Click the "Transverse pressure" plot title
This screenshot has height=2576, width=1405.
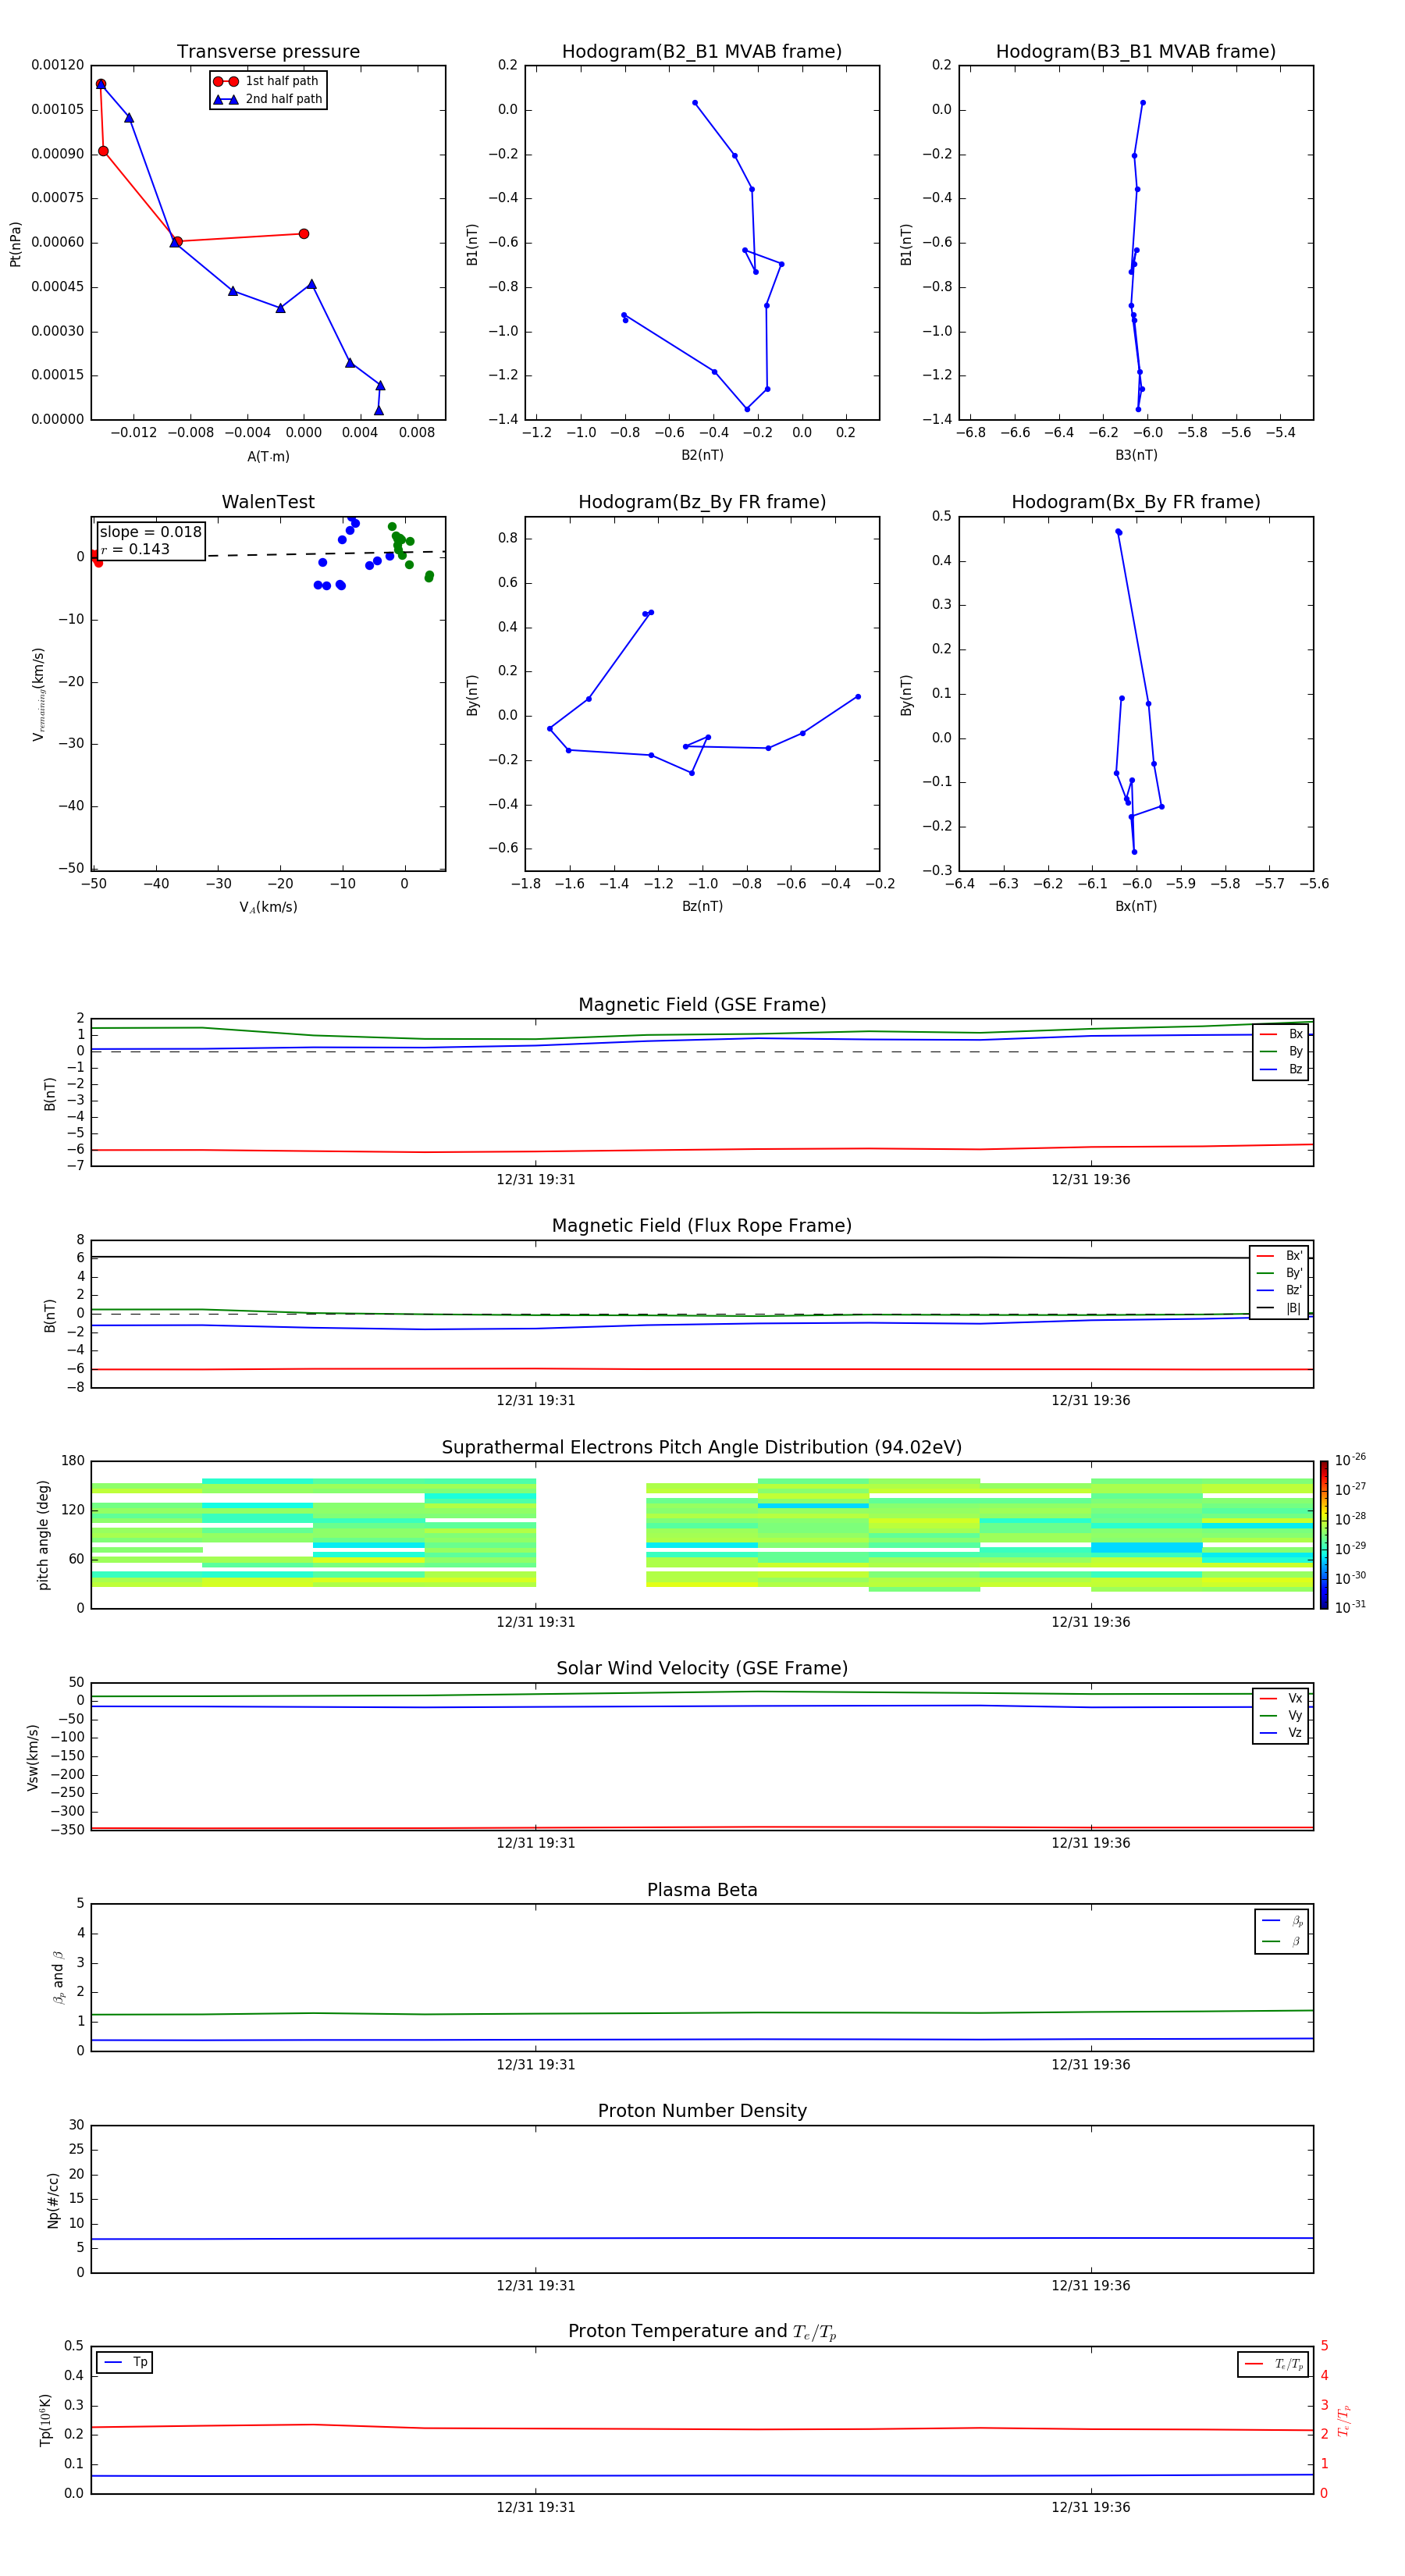pyautogui.click(x=268, y=52)
